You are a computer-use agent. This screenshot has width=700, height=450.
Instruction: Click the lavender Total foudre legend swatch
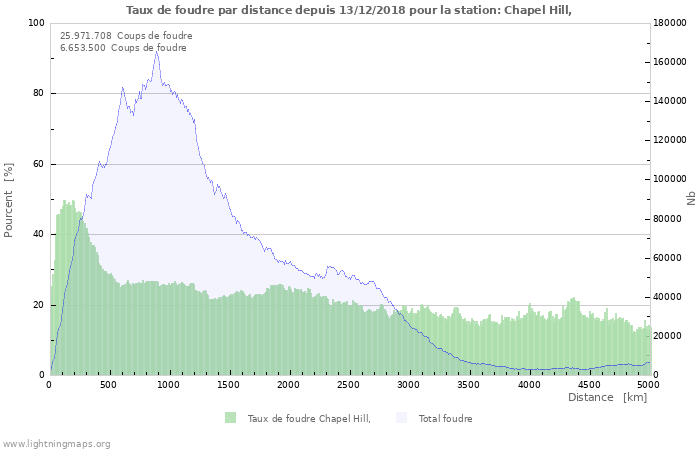[402, 418]
